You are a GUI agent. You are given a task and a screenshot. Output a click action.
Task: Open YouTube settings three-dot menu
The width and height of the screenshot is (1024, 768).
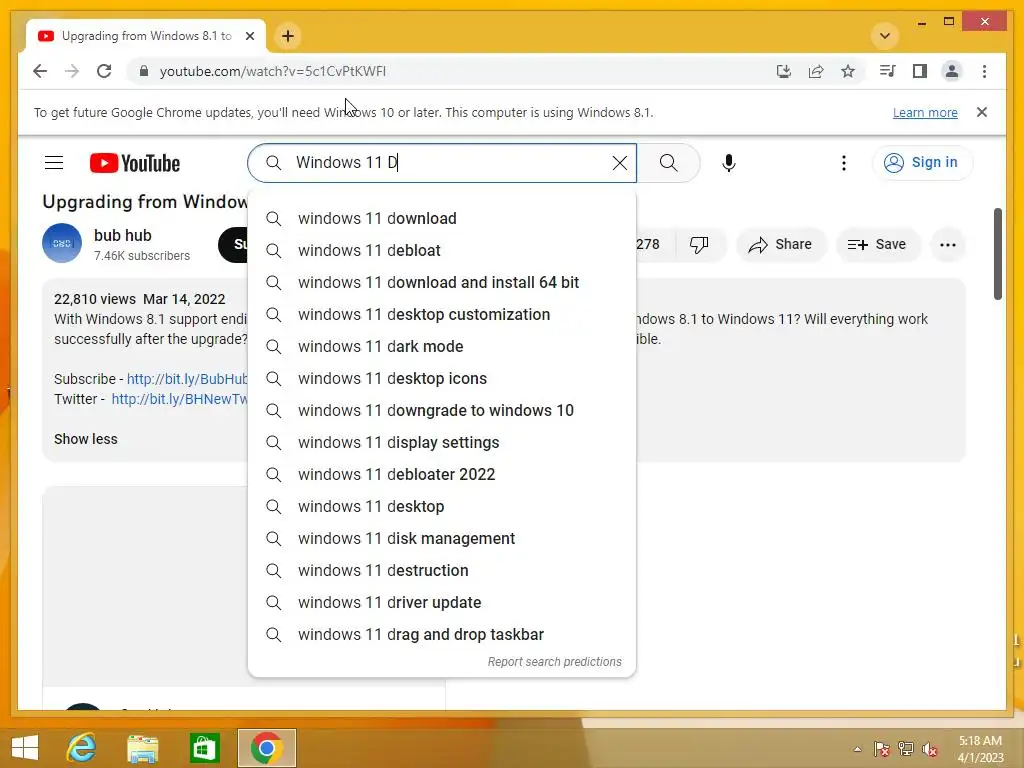coord(844,163)
